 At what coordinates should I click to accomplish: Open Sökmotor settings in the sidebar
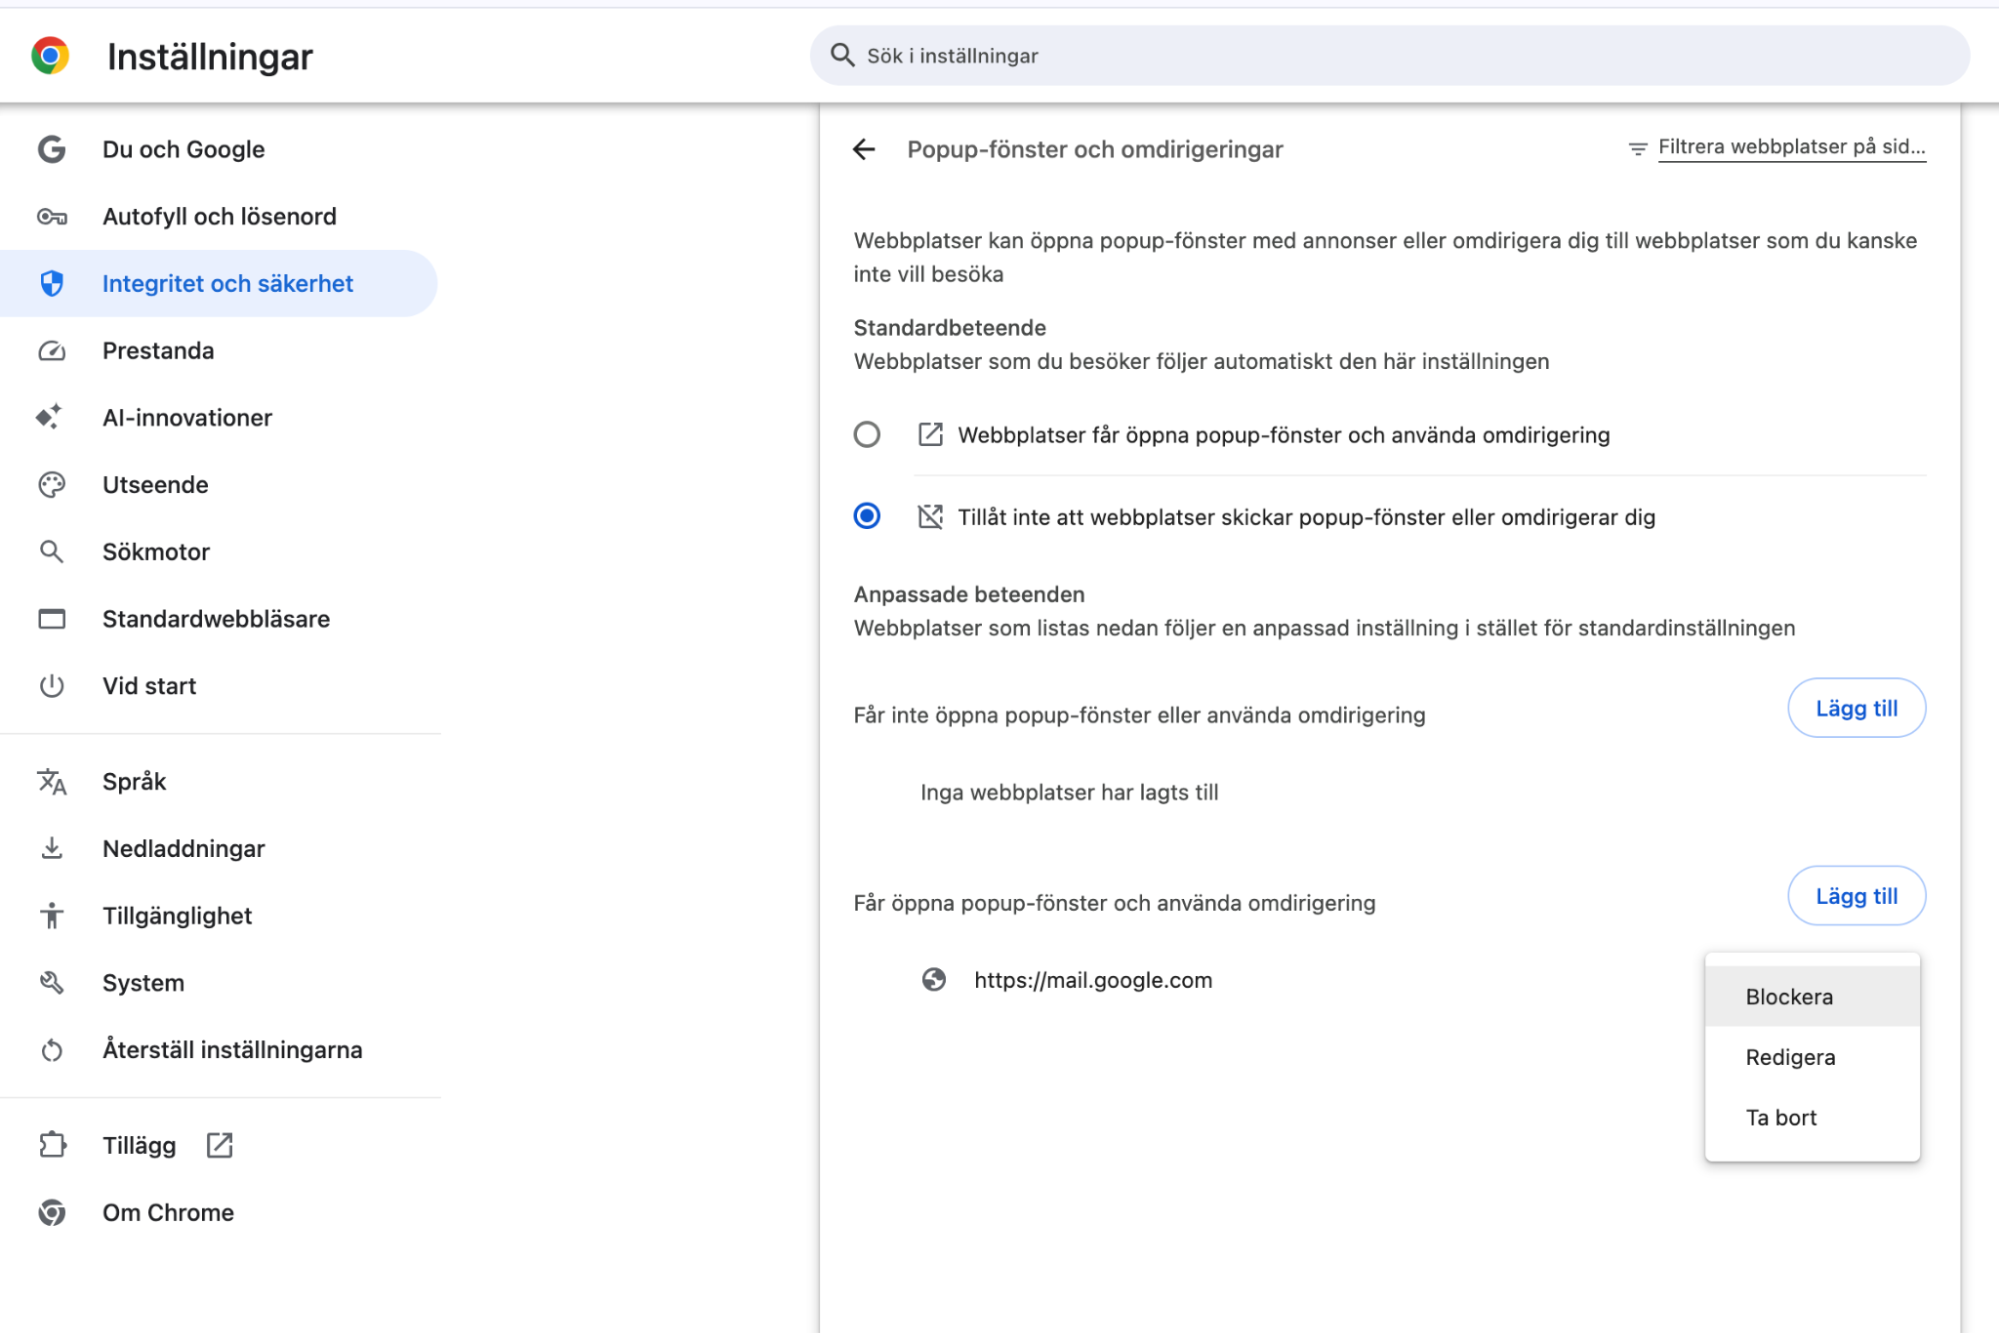tap(220, 552)
